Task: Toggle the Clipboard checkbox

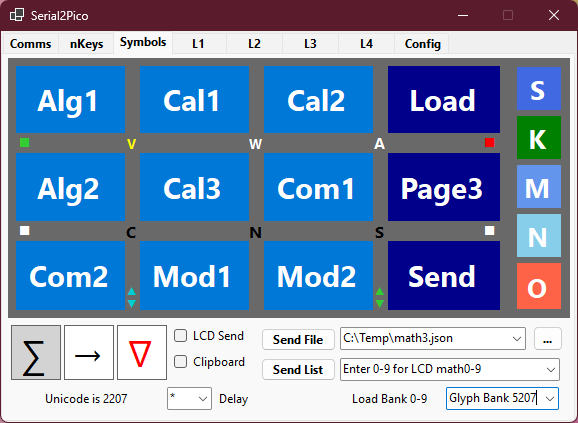Action: [180, 361]
